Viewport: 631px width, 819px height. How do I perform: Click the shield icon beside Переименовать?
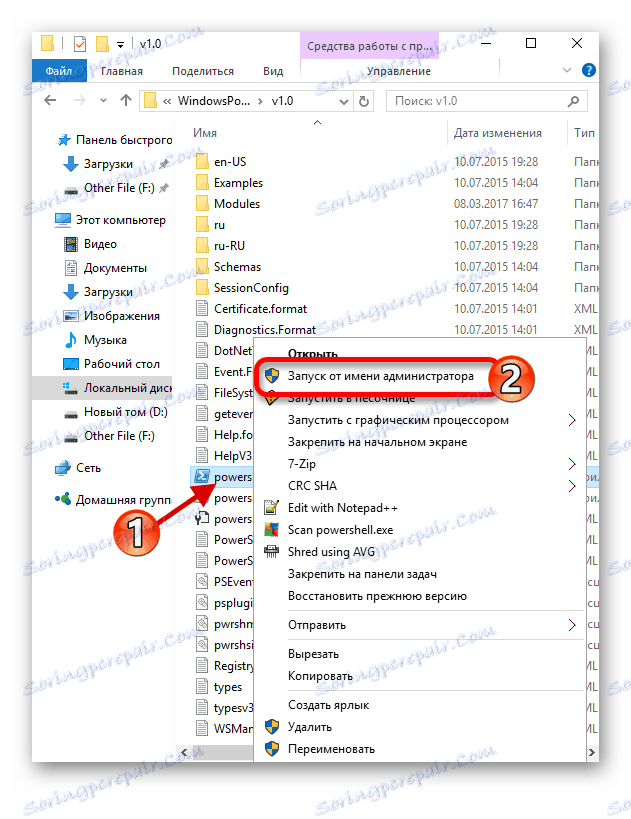[272, 749]
